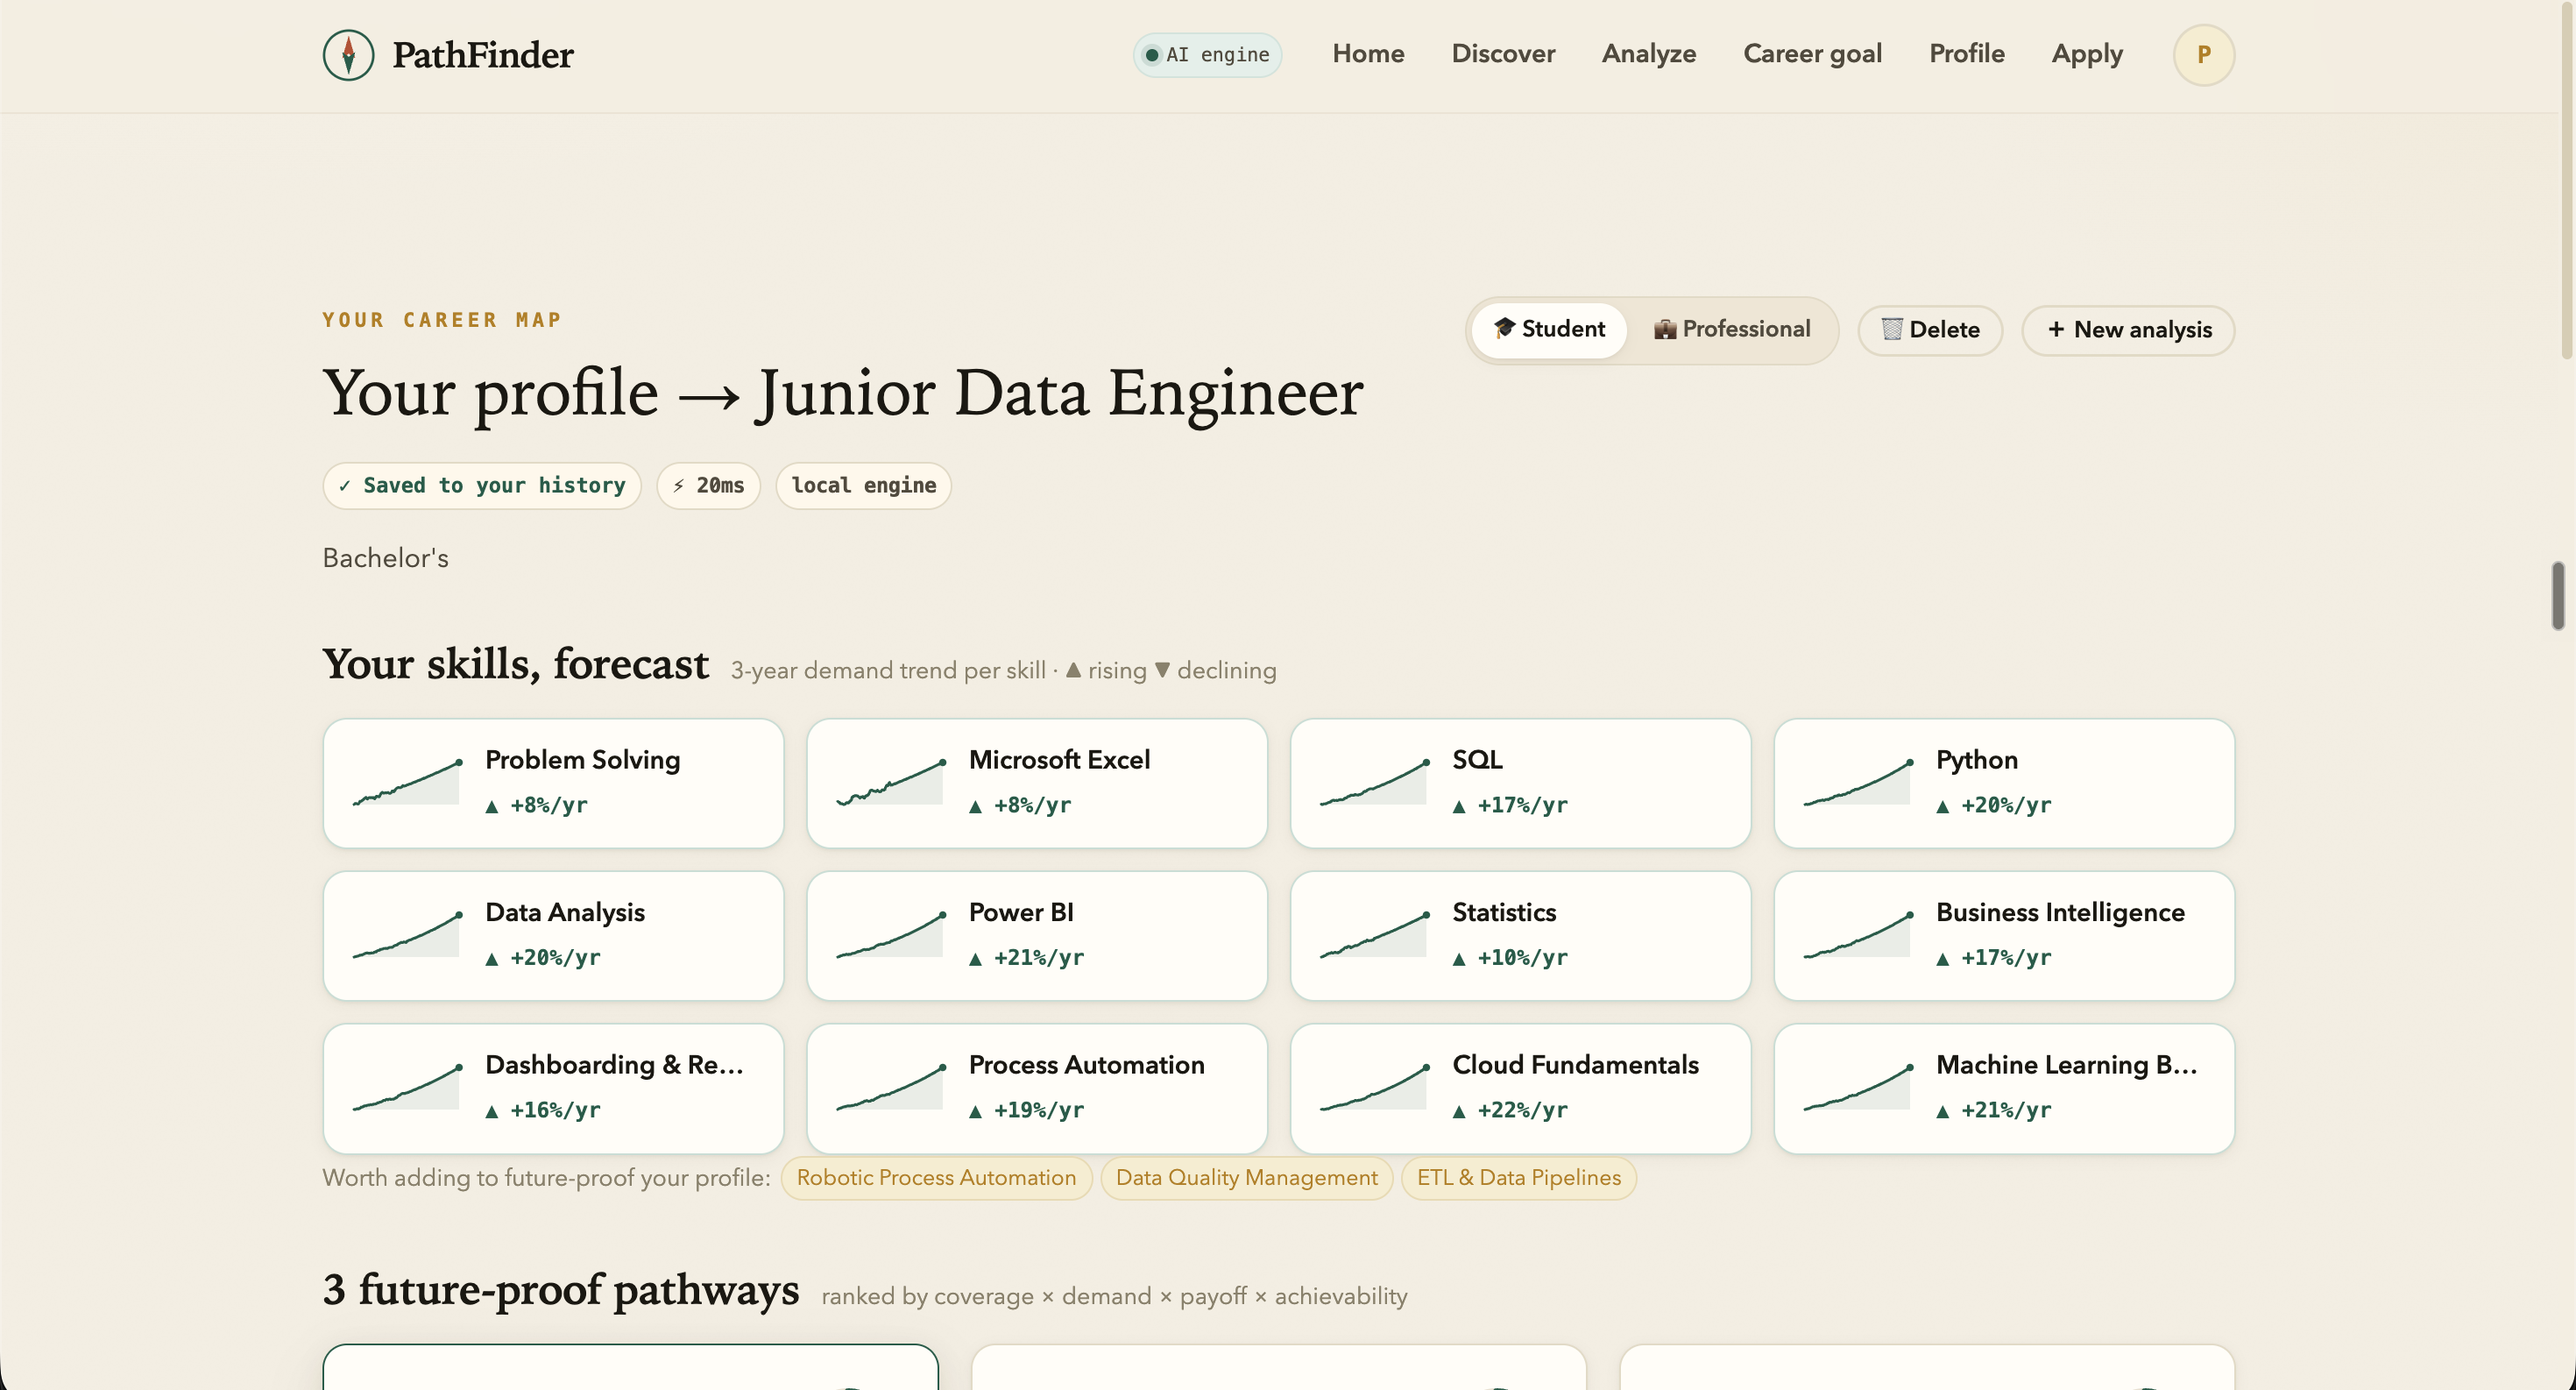Select the Power BI skill title

pos(1021,912)
